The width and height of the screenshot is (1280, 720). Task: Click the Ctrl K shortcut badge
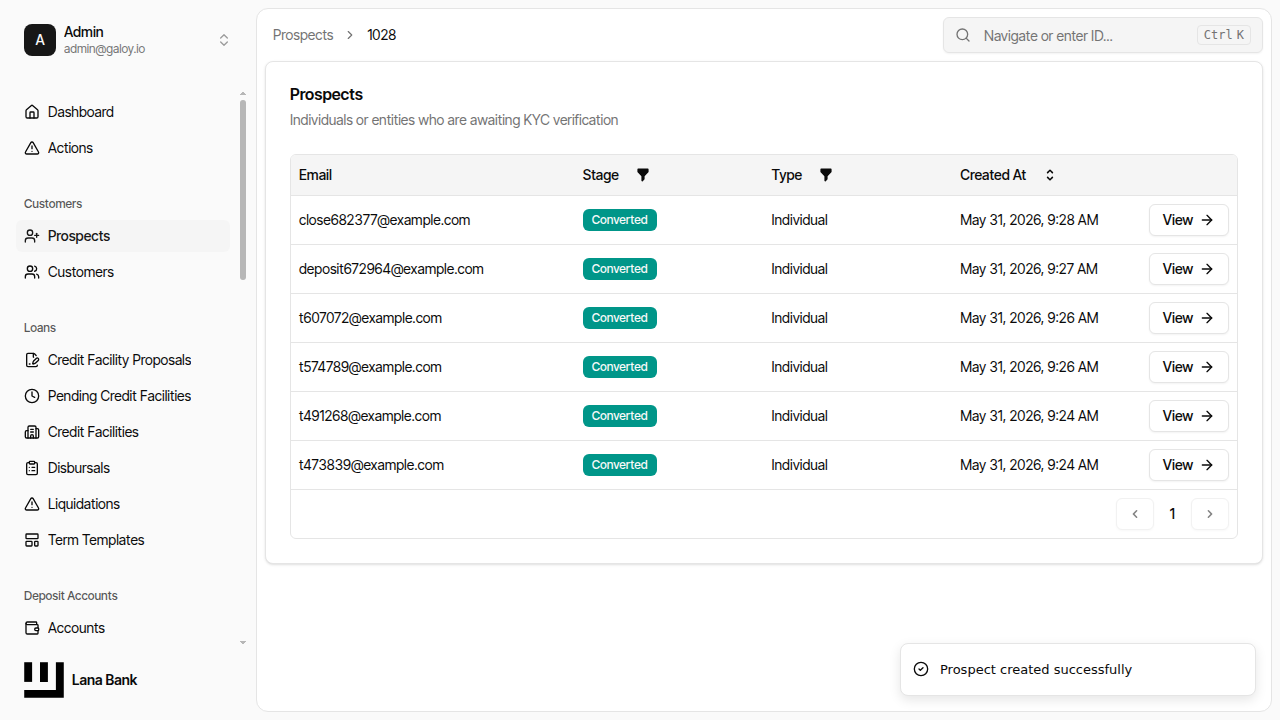click(1224, 35)
